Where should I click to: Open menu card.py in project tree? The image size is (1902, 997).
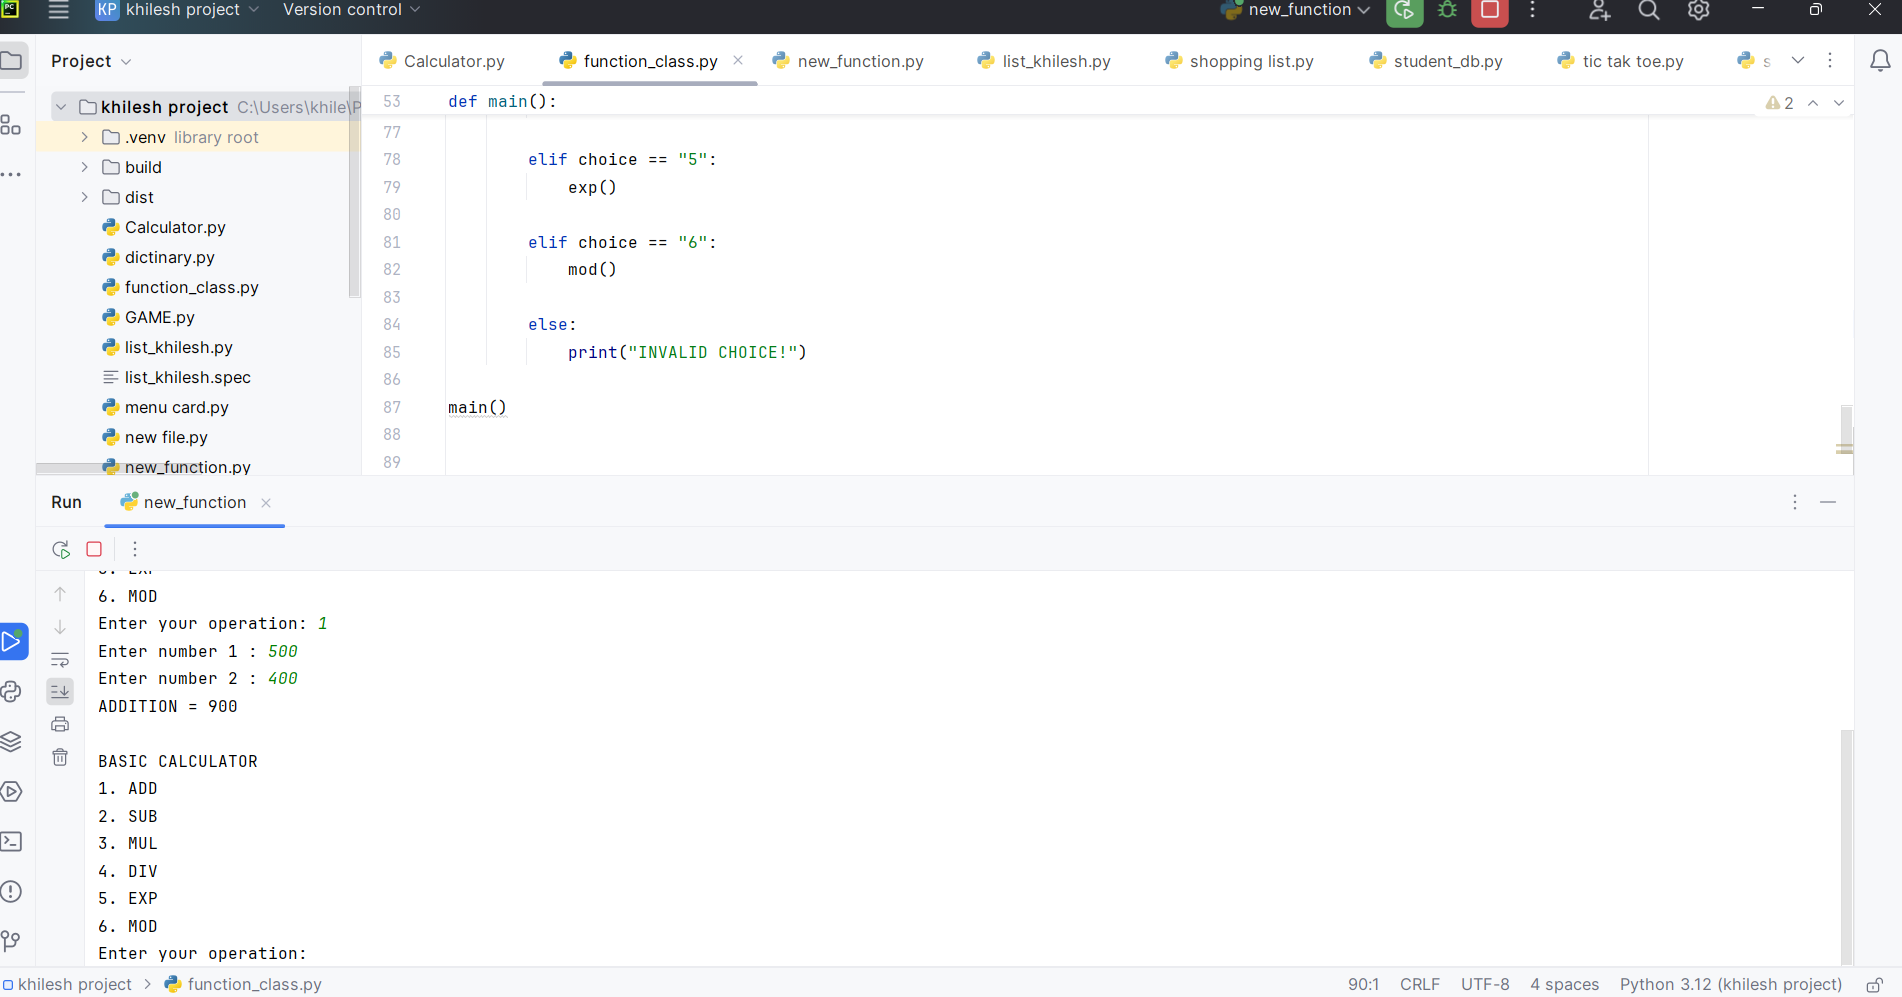pos(165,407)
